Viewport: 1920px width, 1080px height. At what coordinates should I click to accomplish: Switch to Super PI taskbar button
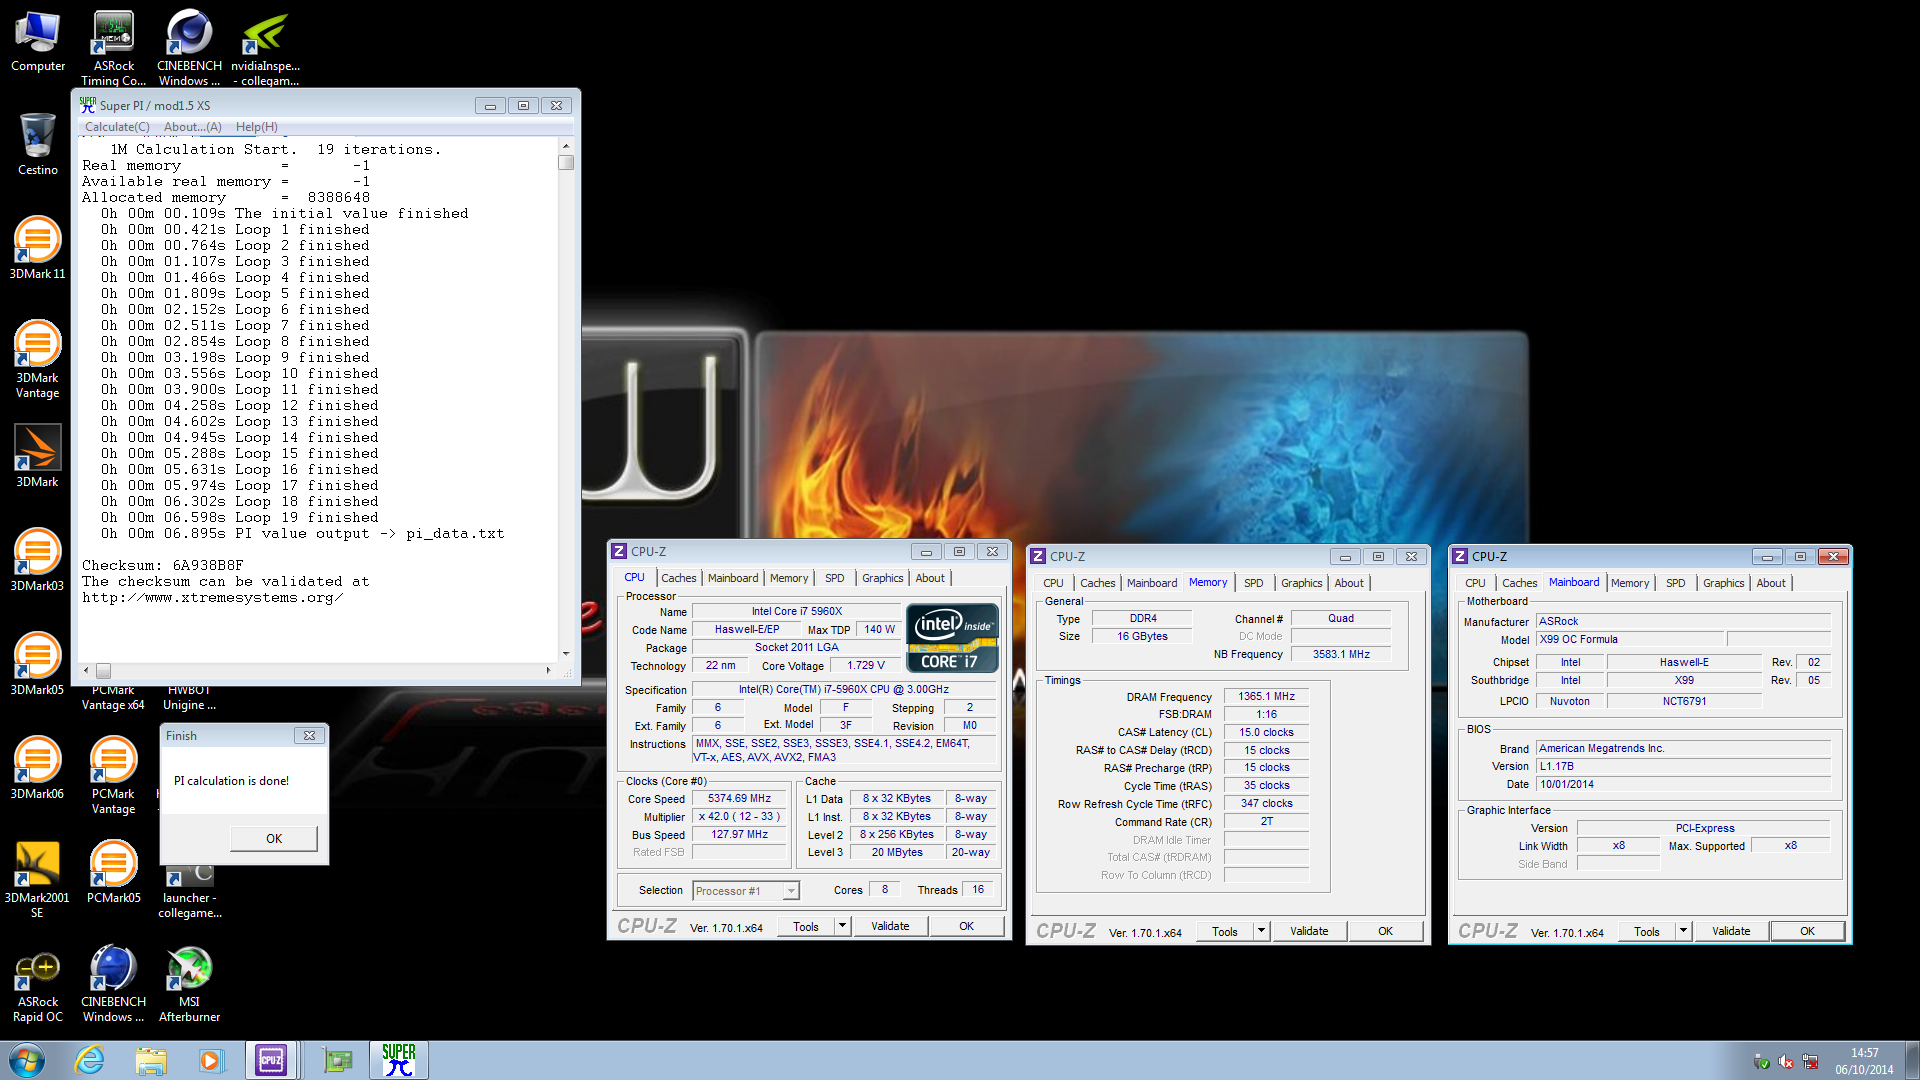point(399,1060)
